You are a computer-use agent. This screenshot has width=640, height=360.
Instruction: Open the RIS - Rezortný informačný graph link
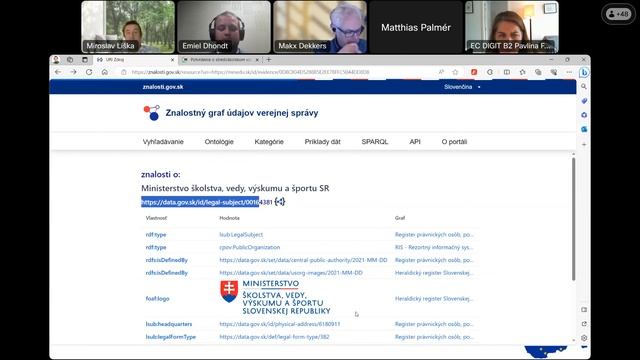pyautogui.click(x=434, y=247)
